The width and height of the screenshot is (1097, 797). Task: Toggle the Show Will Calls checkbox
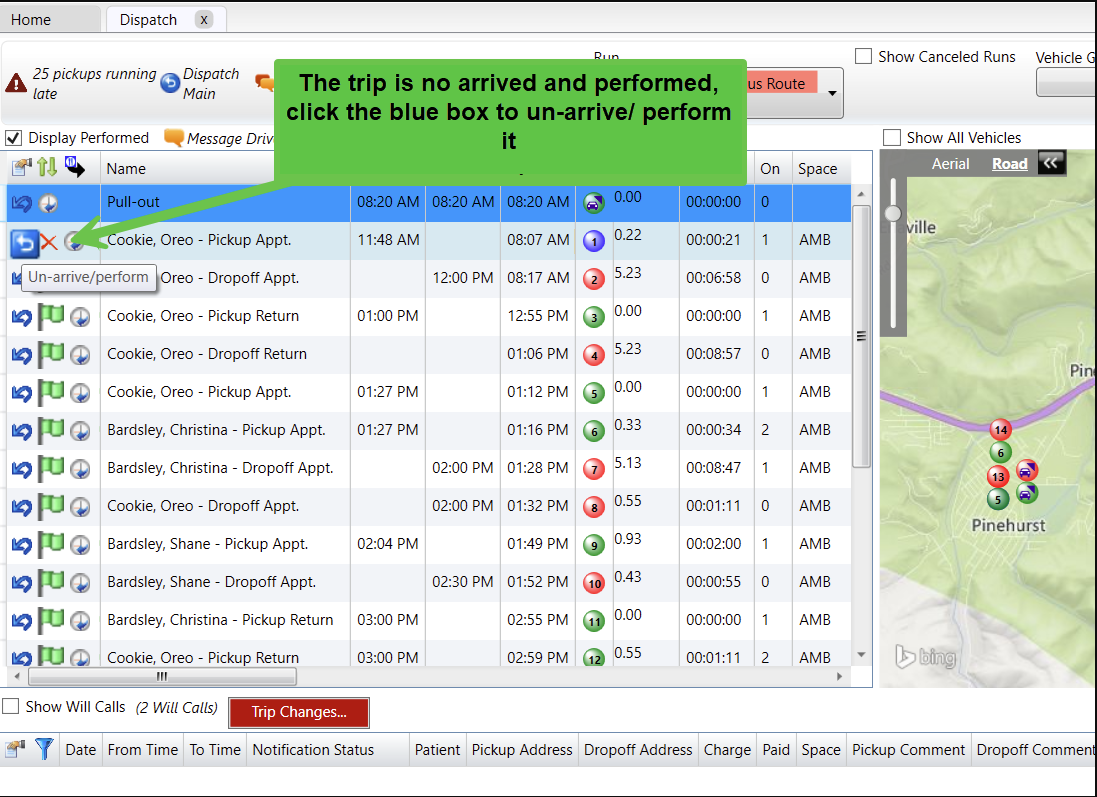(x=11, y=707)
